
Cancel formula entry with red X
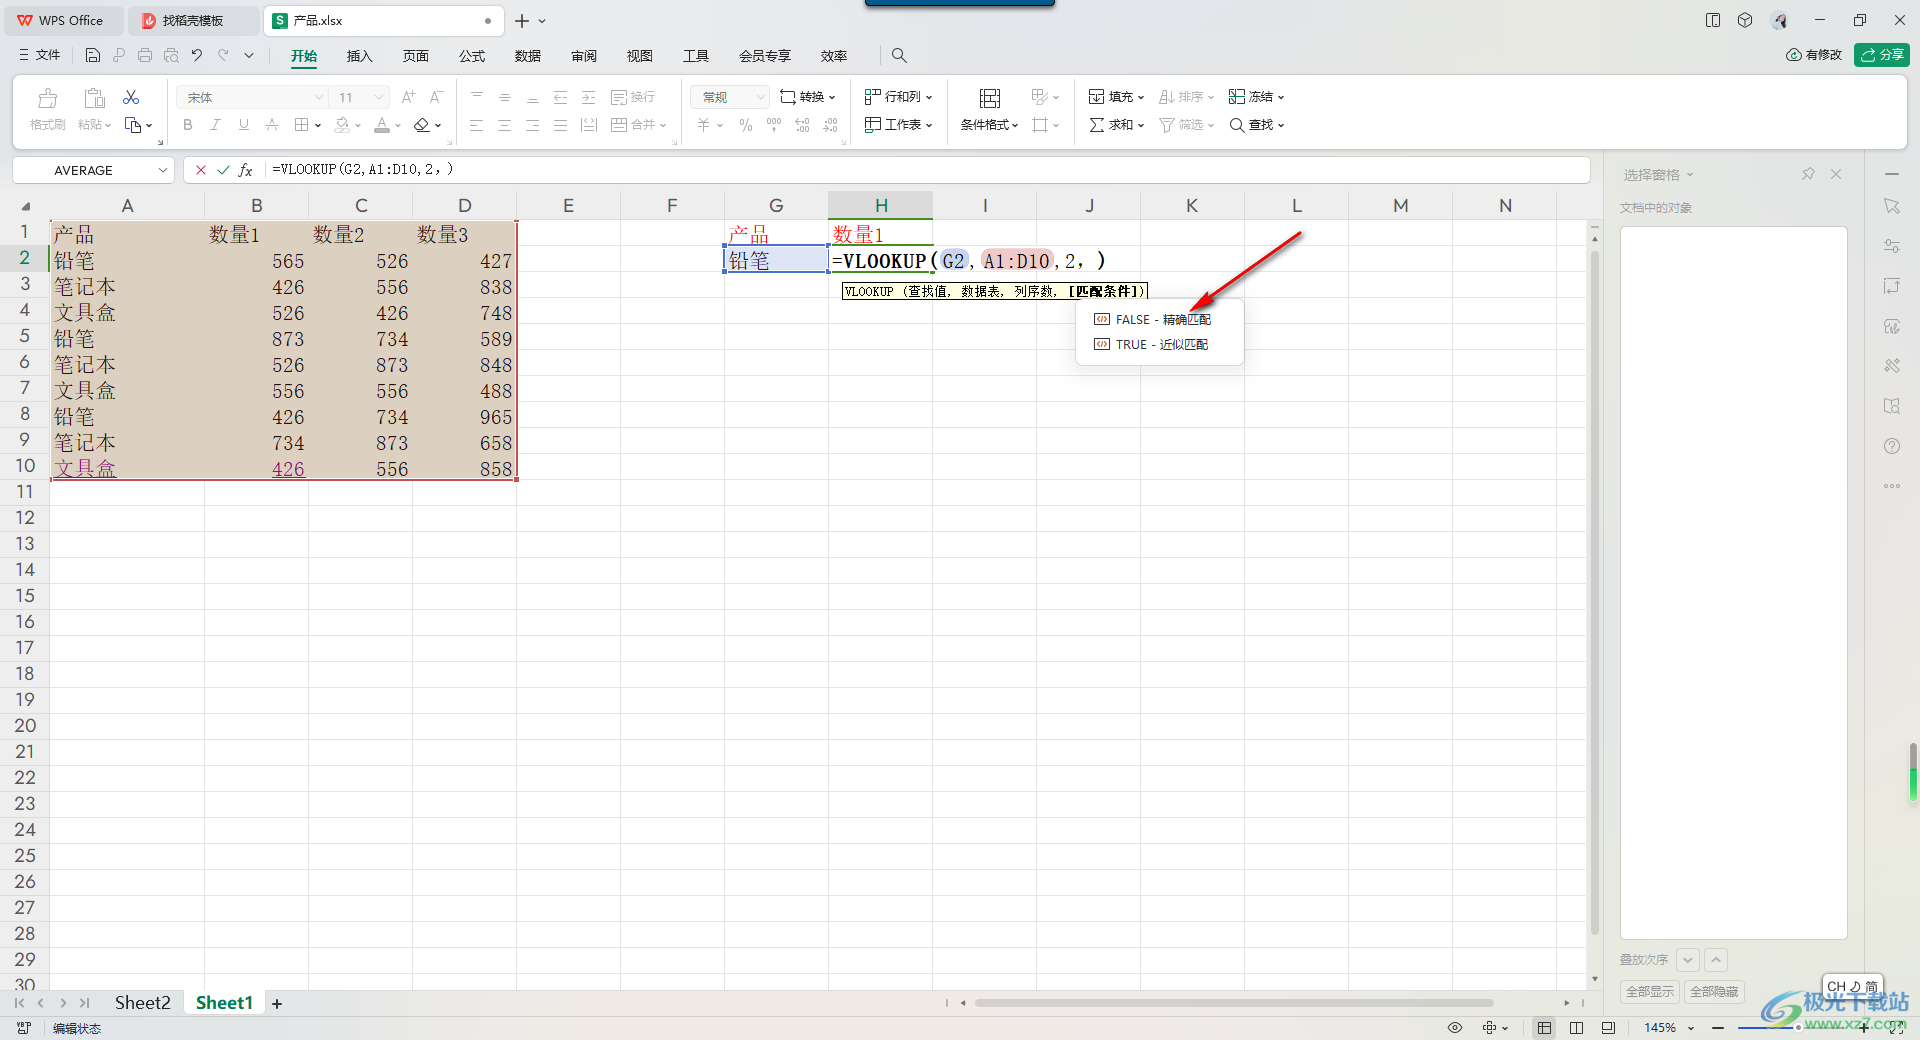pos(201,170)
